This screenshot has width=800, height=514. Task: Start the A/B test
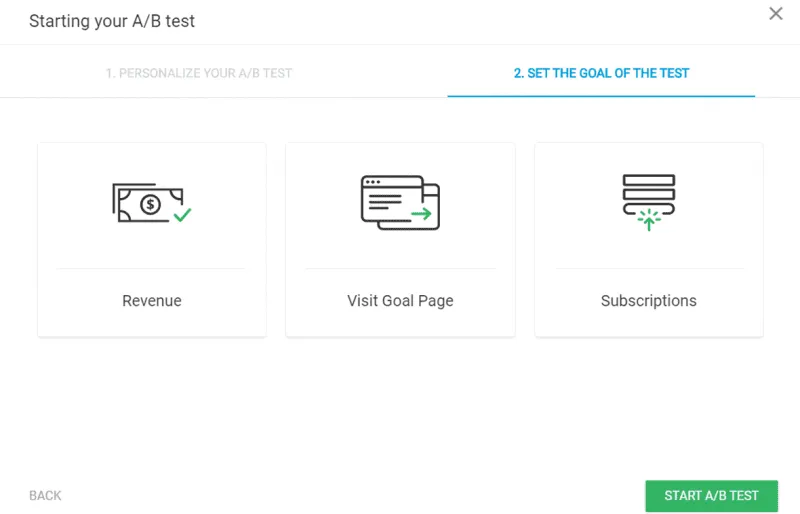(711, 496)
